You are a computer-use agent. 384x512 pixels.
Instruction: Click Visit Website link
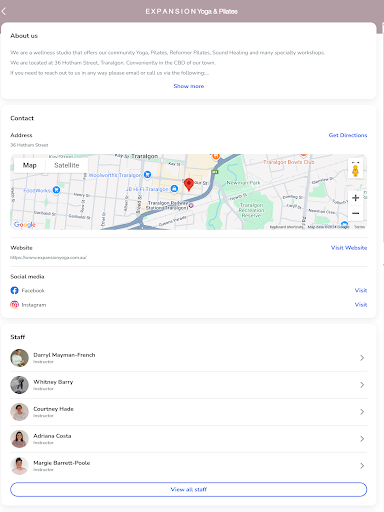349,248
